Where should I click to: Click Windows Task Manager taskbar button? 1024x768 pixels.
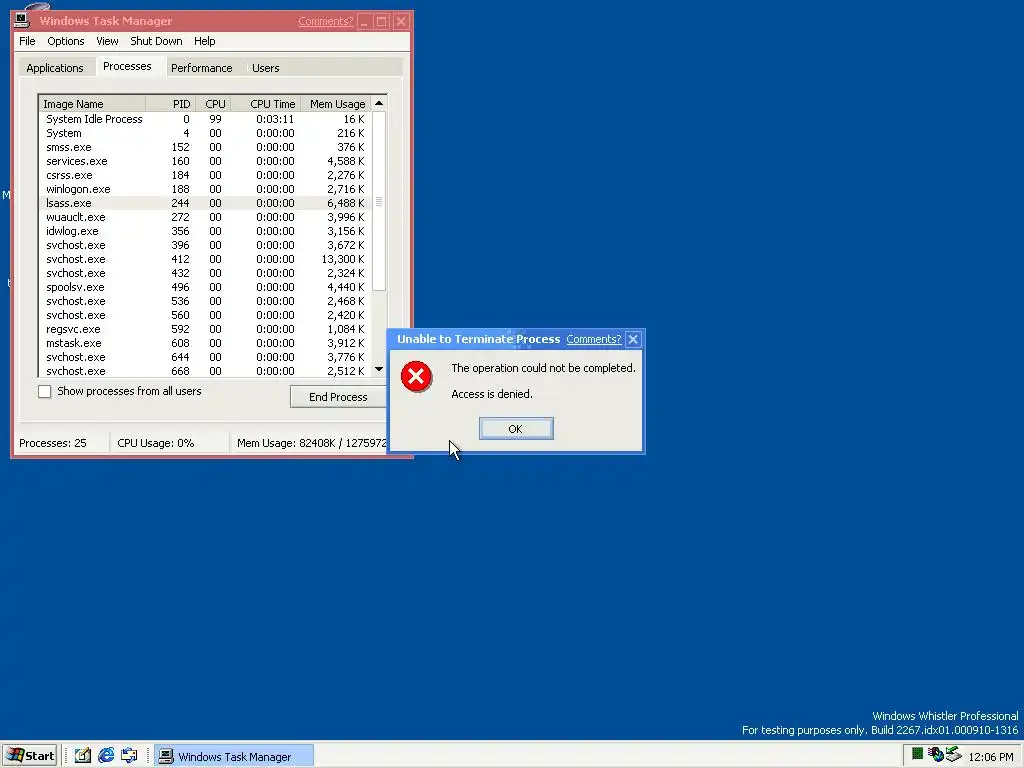(x=234, y=756)
